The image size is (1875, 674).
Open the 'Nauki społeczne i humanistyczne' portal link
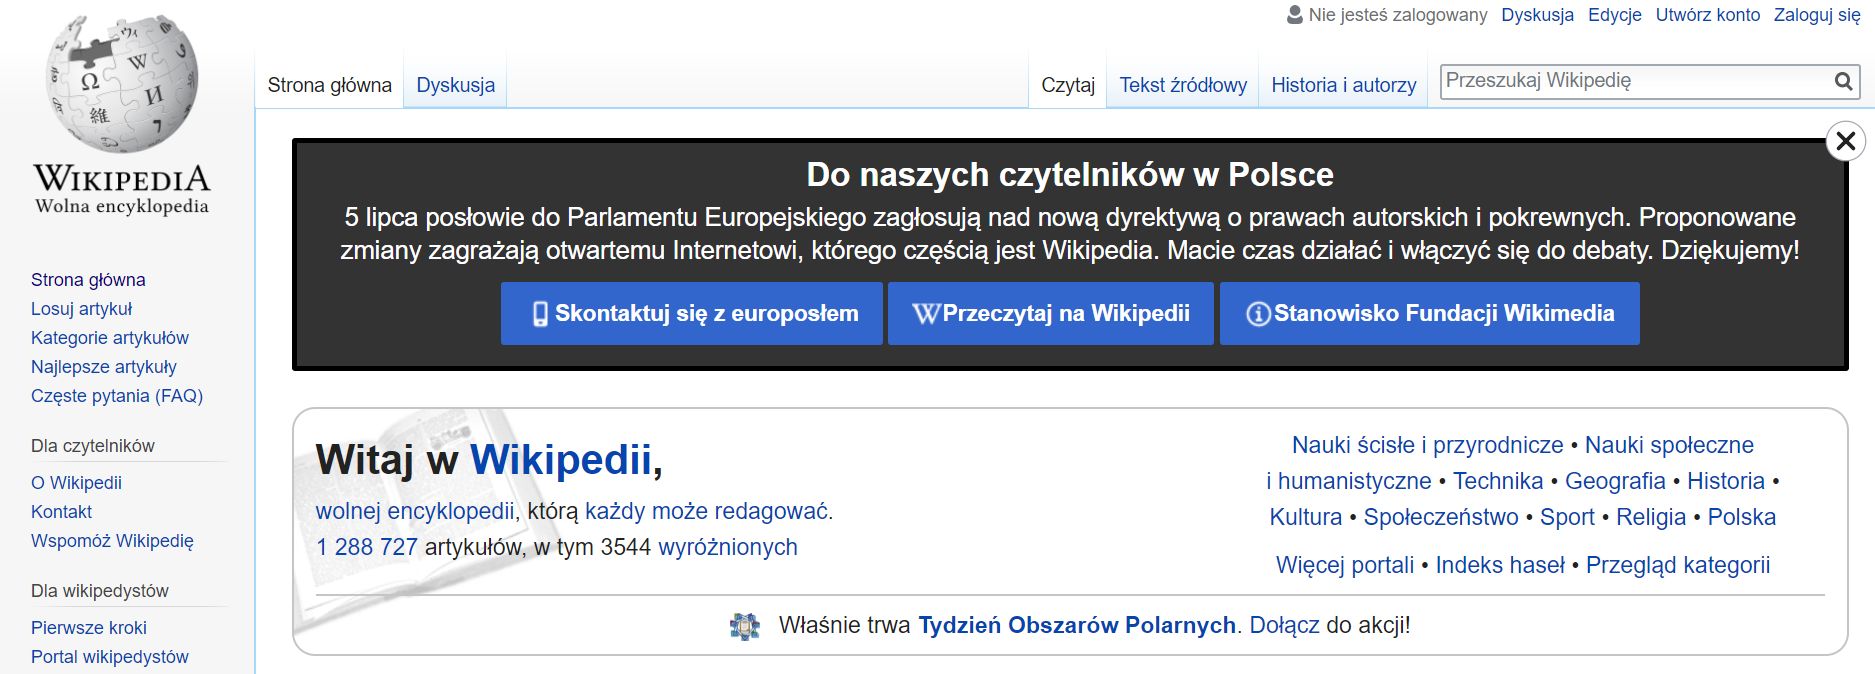pyautogui.click(x=1669, y=445)
